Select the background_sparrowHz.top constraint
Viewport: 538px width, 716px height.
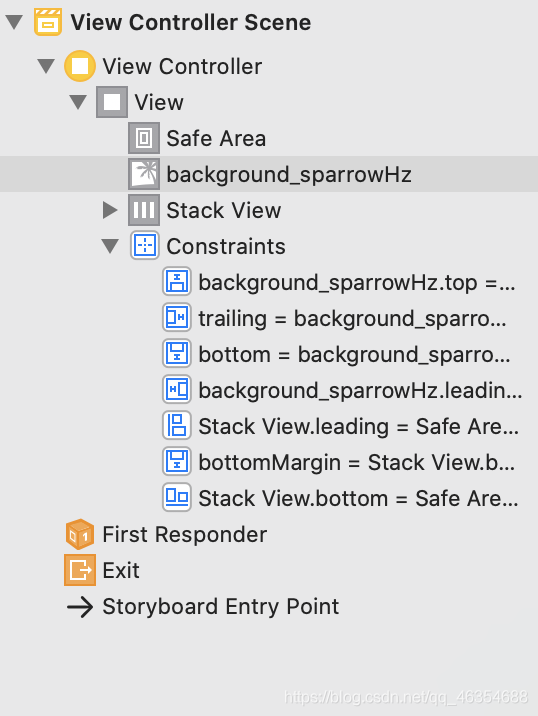tap(339, 282)
